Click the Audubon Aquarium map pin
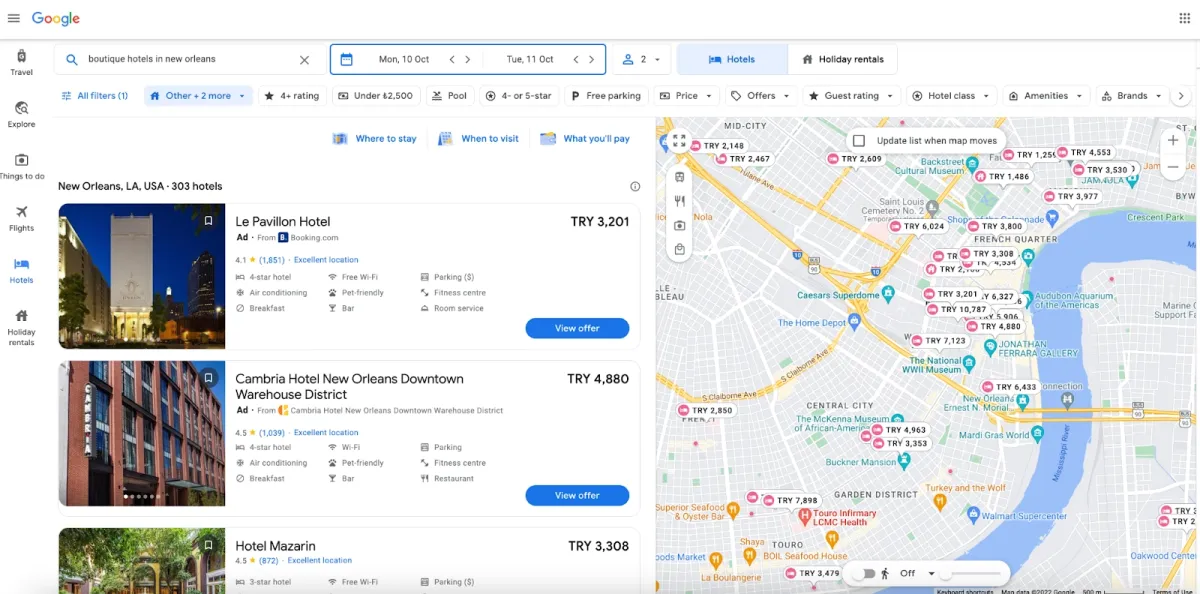Screen dimensions: 1200x594 click(x=1026, y=297)
